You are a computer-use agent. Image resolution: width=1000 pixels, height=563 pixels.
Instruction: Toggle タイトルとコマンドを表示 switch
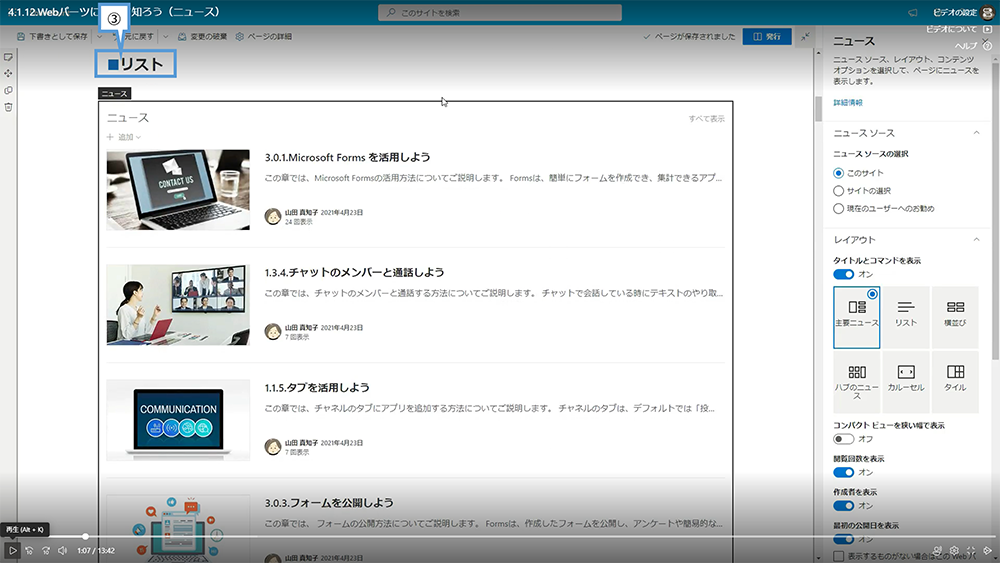click(x=843, y=274)
